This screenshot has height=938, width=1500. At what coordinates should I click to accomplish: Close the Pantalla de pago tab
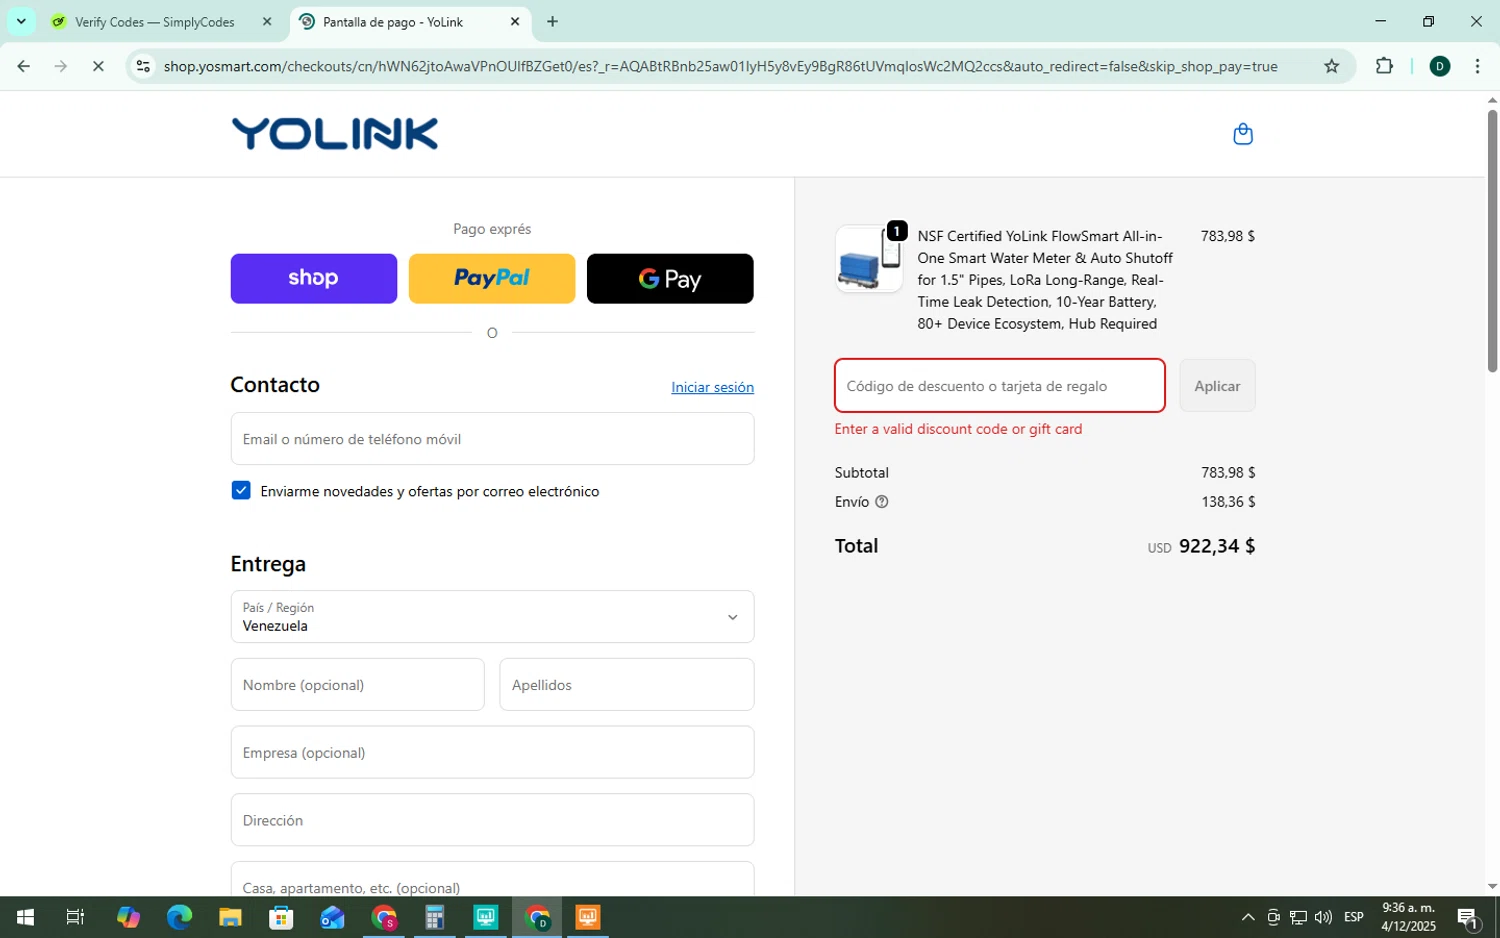(515, 21)
